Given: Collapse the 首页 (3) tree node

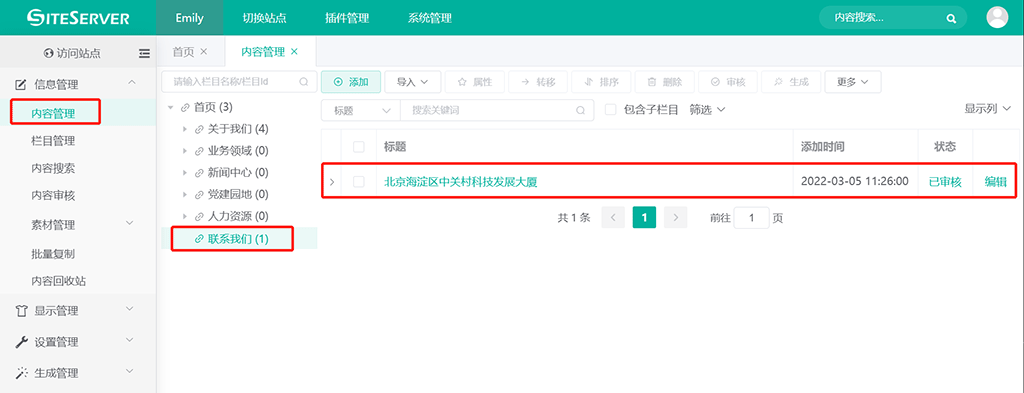Looking at the screenshot, I should pyautogui.click(x=171, y=107).
